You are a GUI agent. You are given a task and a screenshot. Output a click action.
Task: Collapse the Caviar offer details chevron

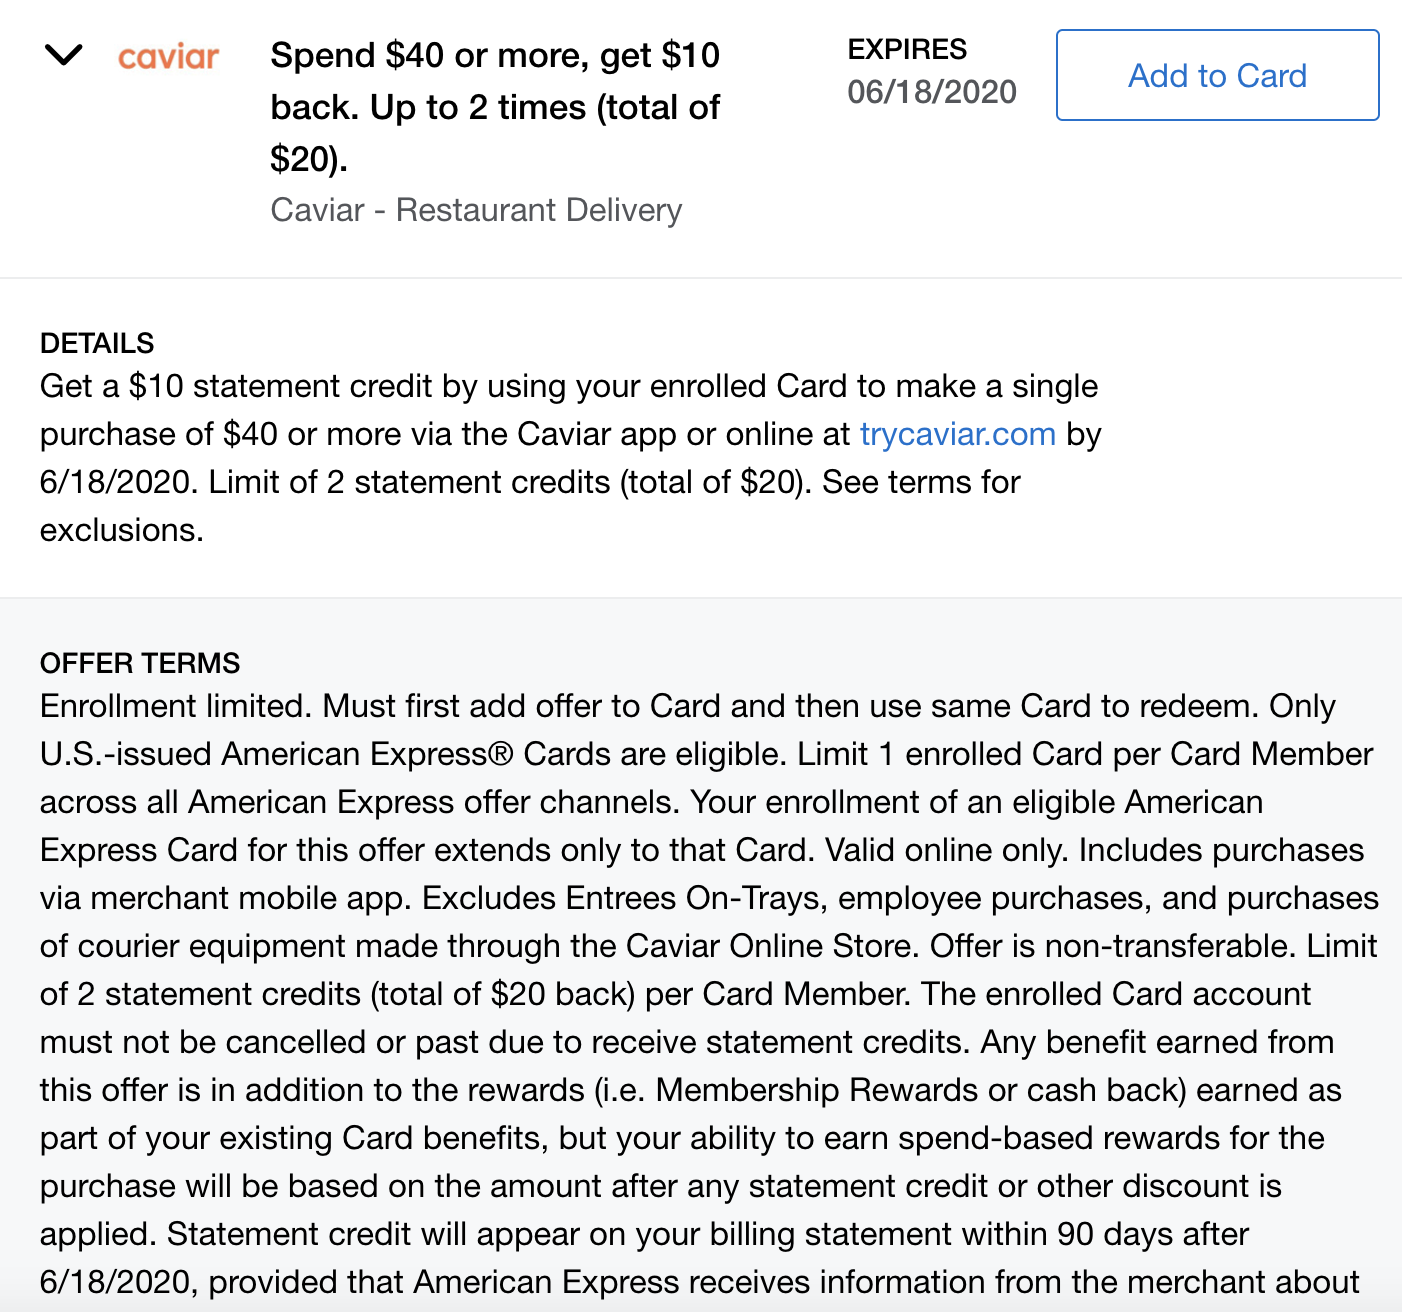click(x=64, y=56)
